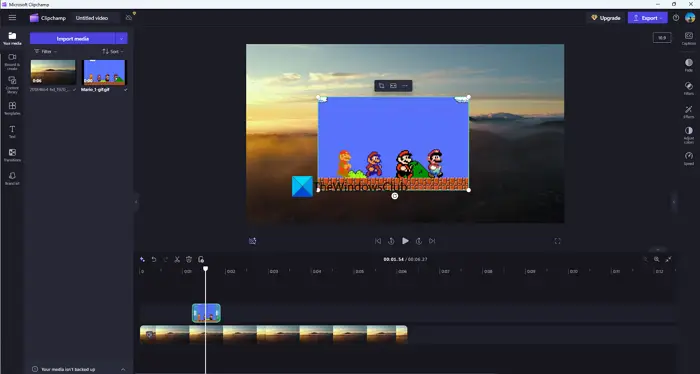Expand the Import media dropdown arrow
Viewport: 700px width, 374px height.
point(121,38)
